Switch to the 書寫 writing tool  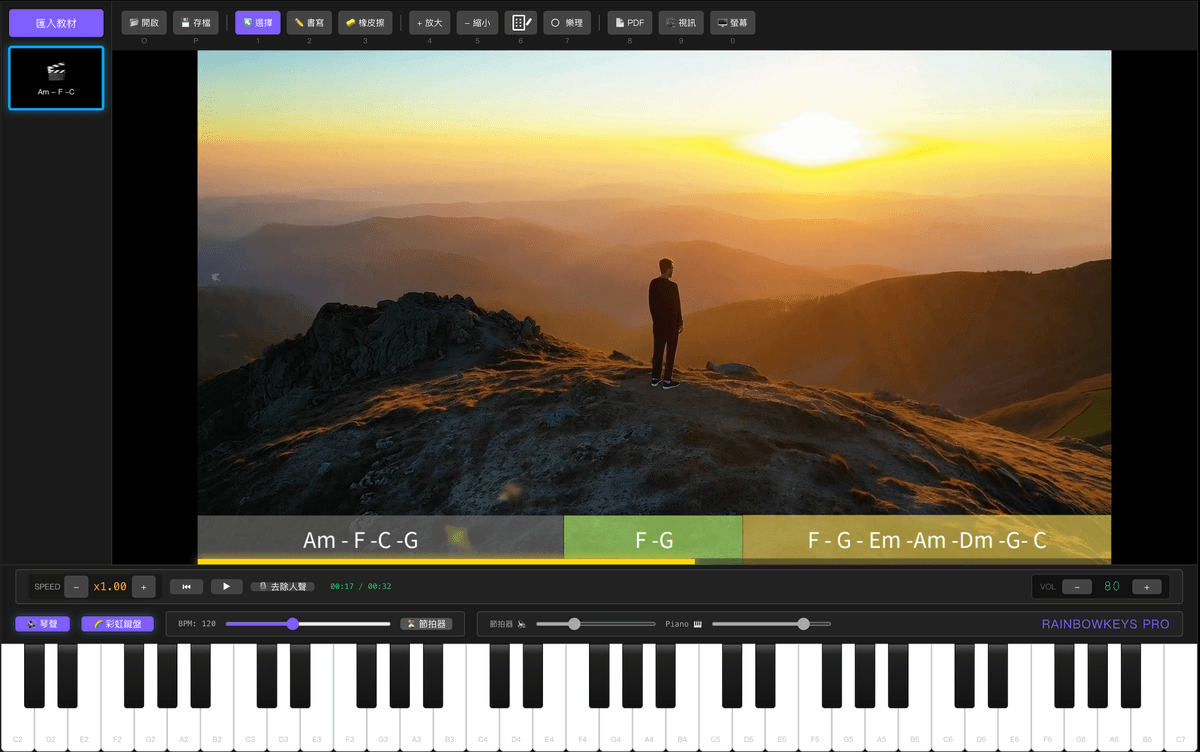pyautogui.click(x=309, y=21)
